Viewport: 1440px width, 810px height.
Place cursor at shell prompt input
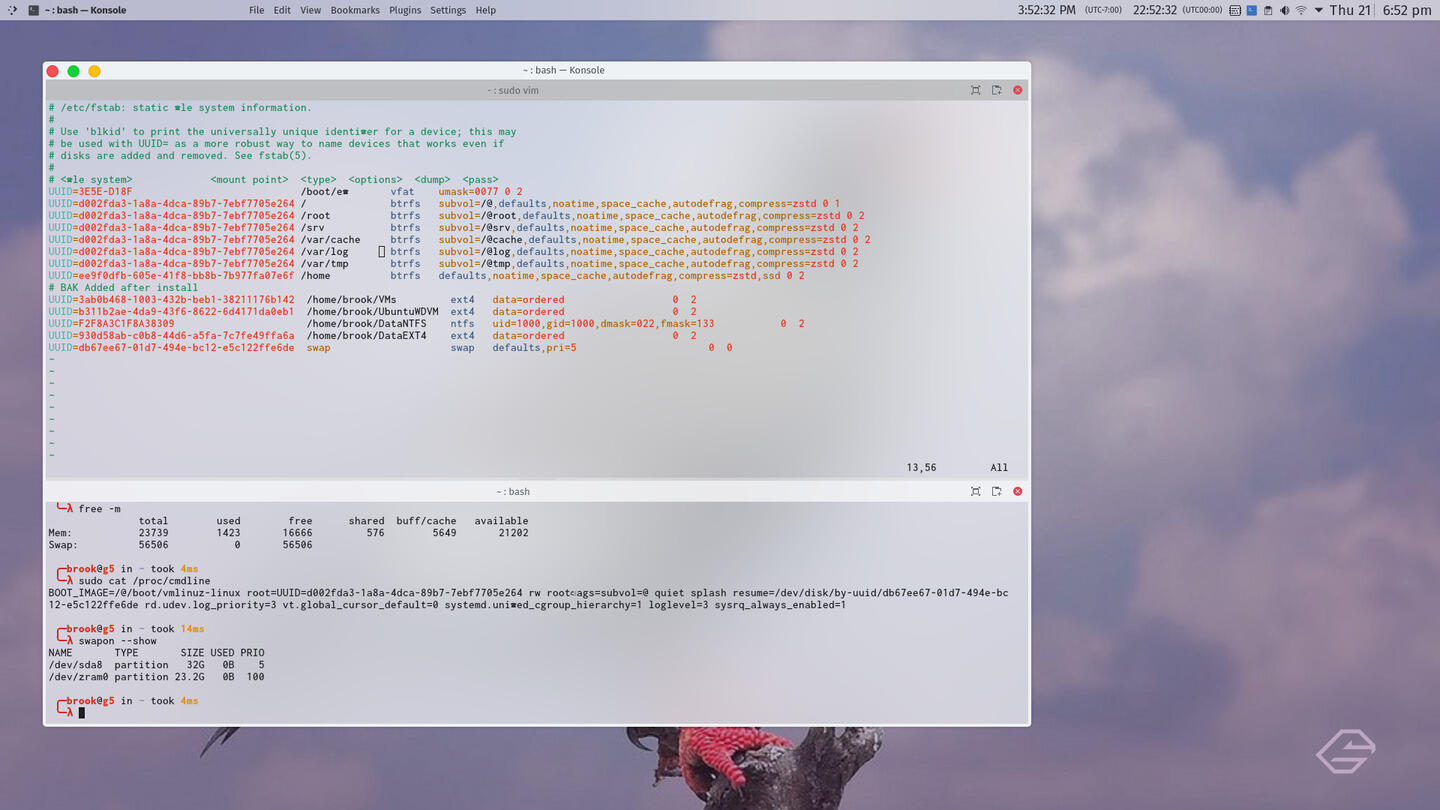82,713
